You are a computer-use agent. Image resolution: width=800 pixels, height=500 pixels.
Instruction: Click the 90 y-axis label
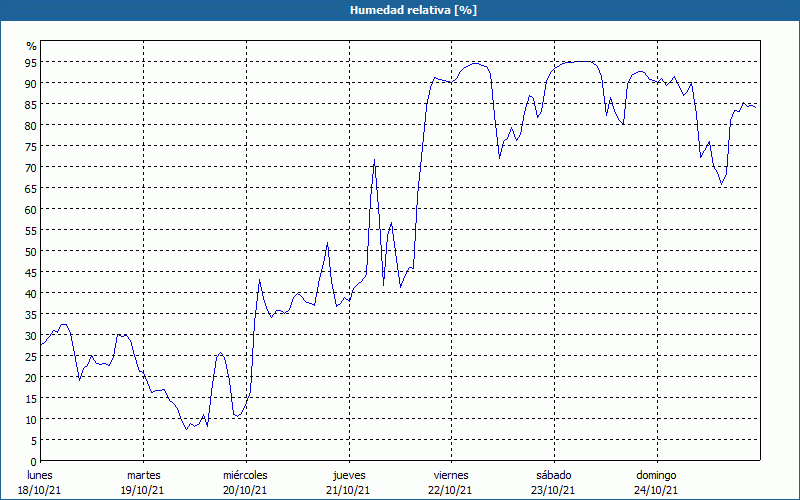point(31,83)
